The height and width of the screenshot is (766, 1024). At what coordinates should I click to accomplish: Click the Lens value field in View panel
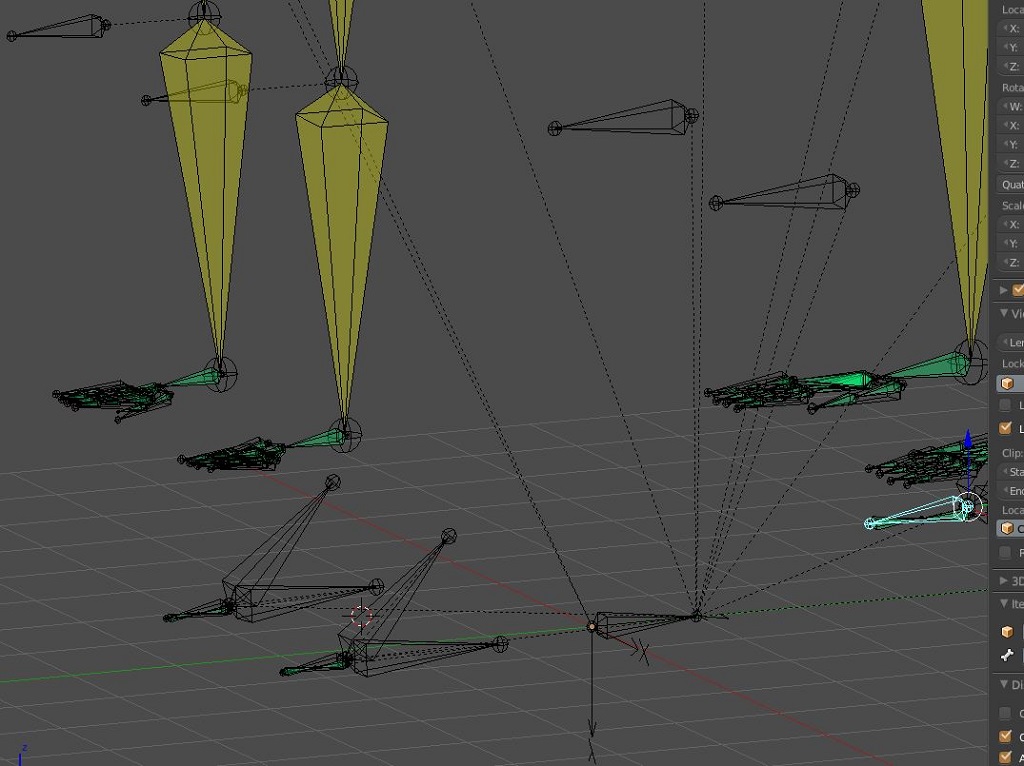(x=1011, y=342)
